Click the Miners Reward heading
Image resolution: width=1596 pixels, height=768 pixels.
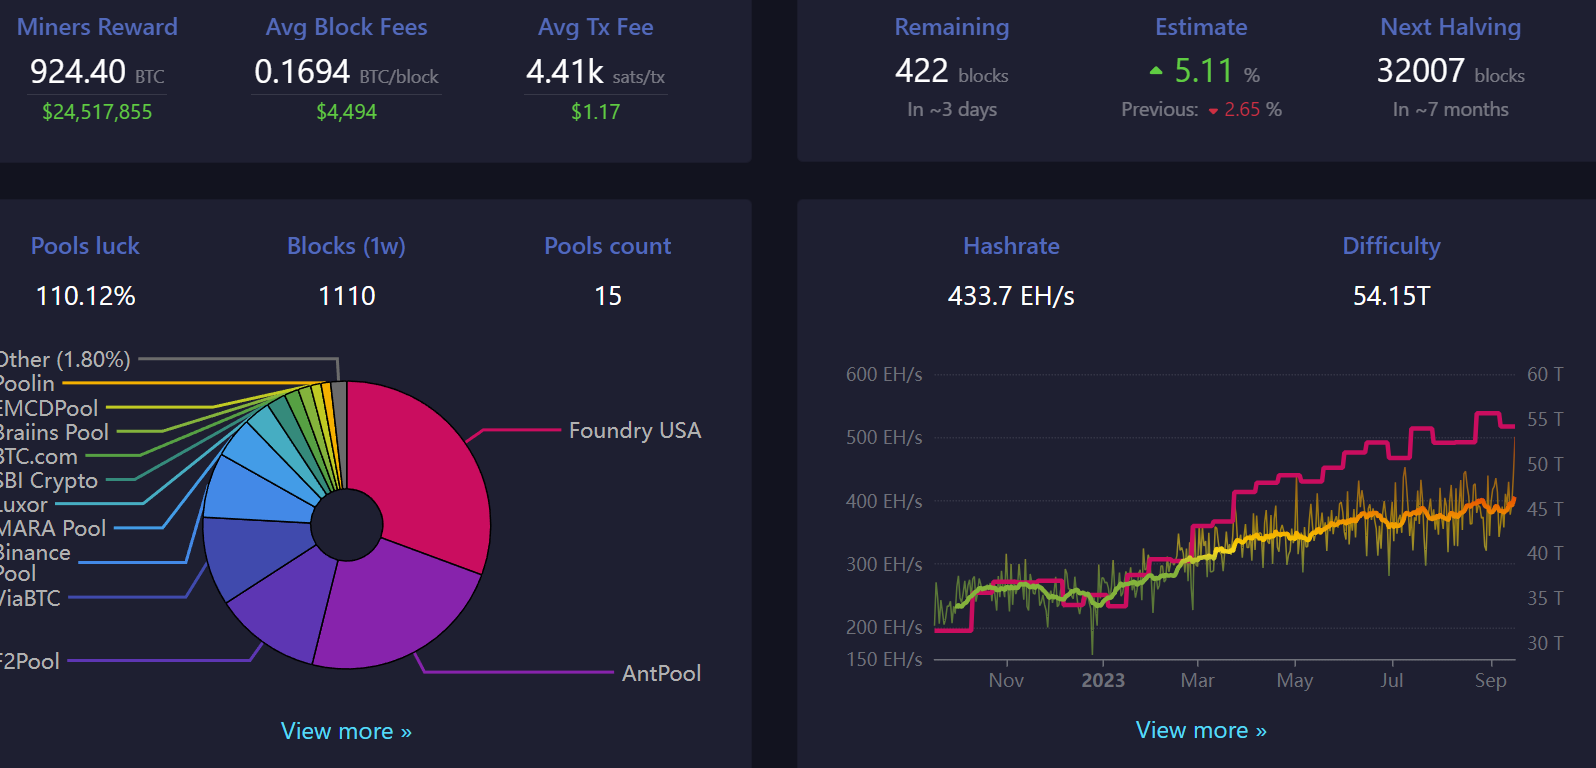[x=97, y=27]
